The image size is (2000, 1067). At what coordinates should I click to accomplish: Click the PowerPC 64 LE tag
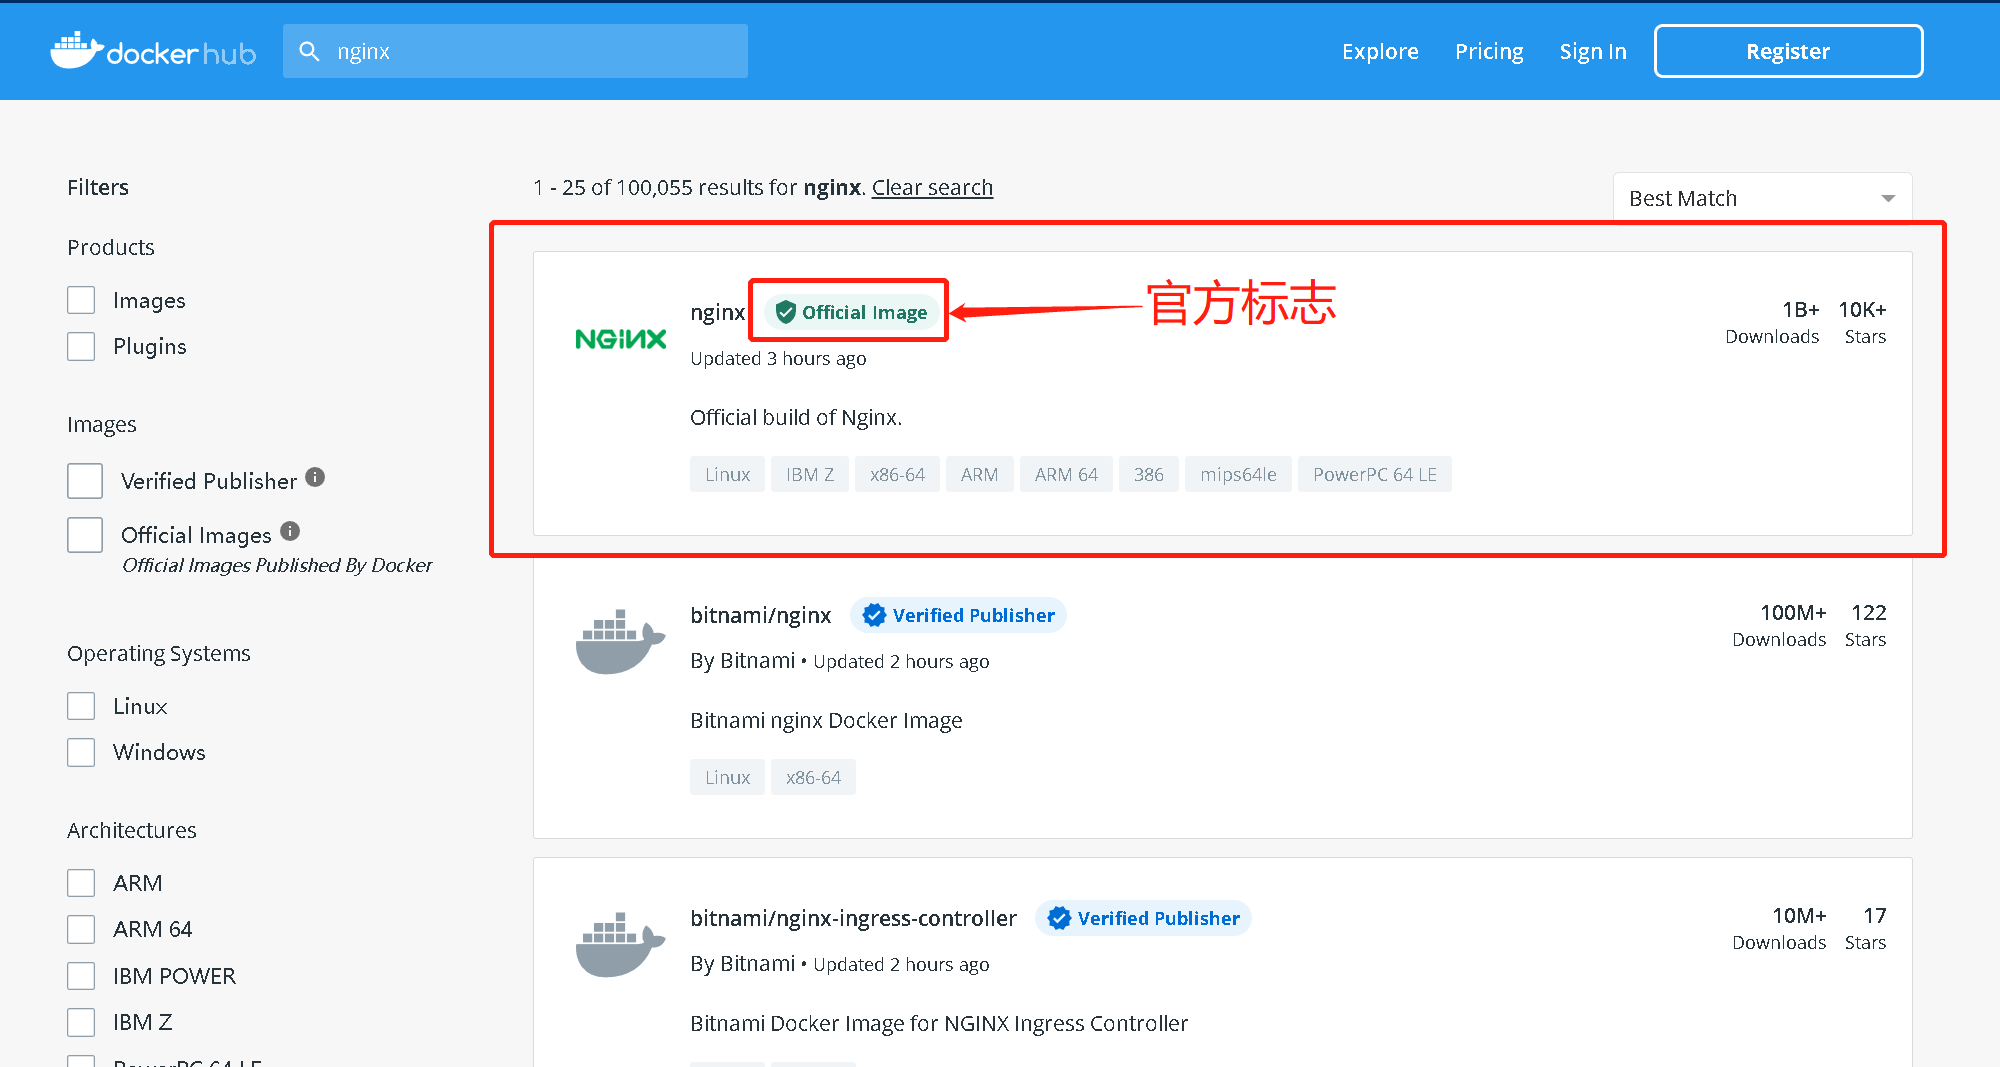[x=1375, y=474]
